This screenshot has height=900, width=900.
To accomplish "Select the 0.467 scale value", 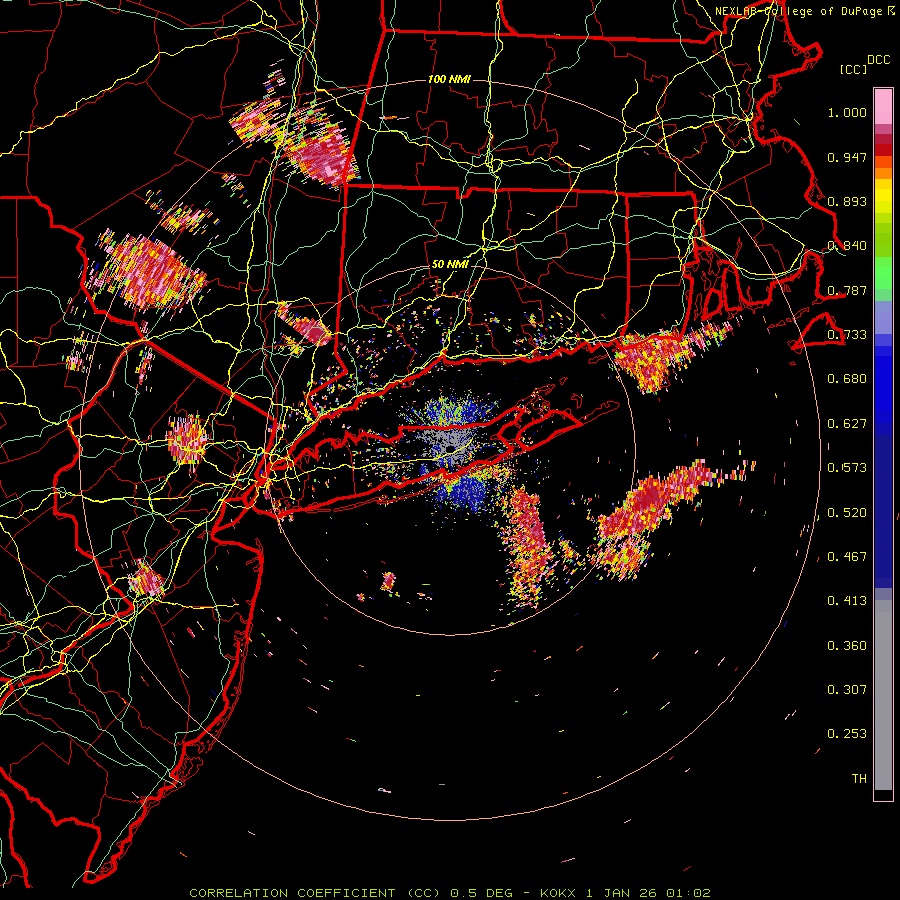I will [x=847, y=557].
